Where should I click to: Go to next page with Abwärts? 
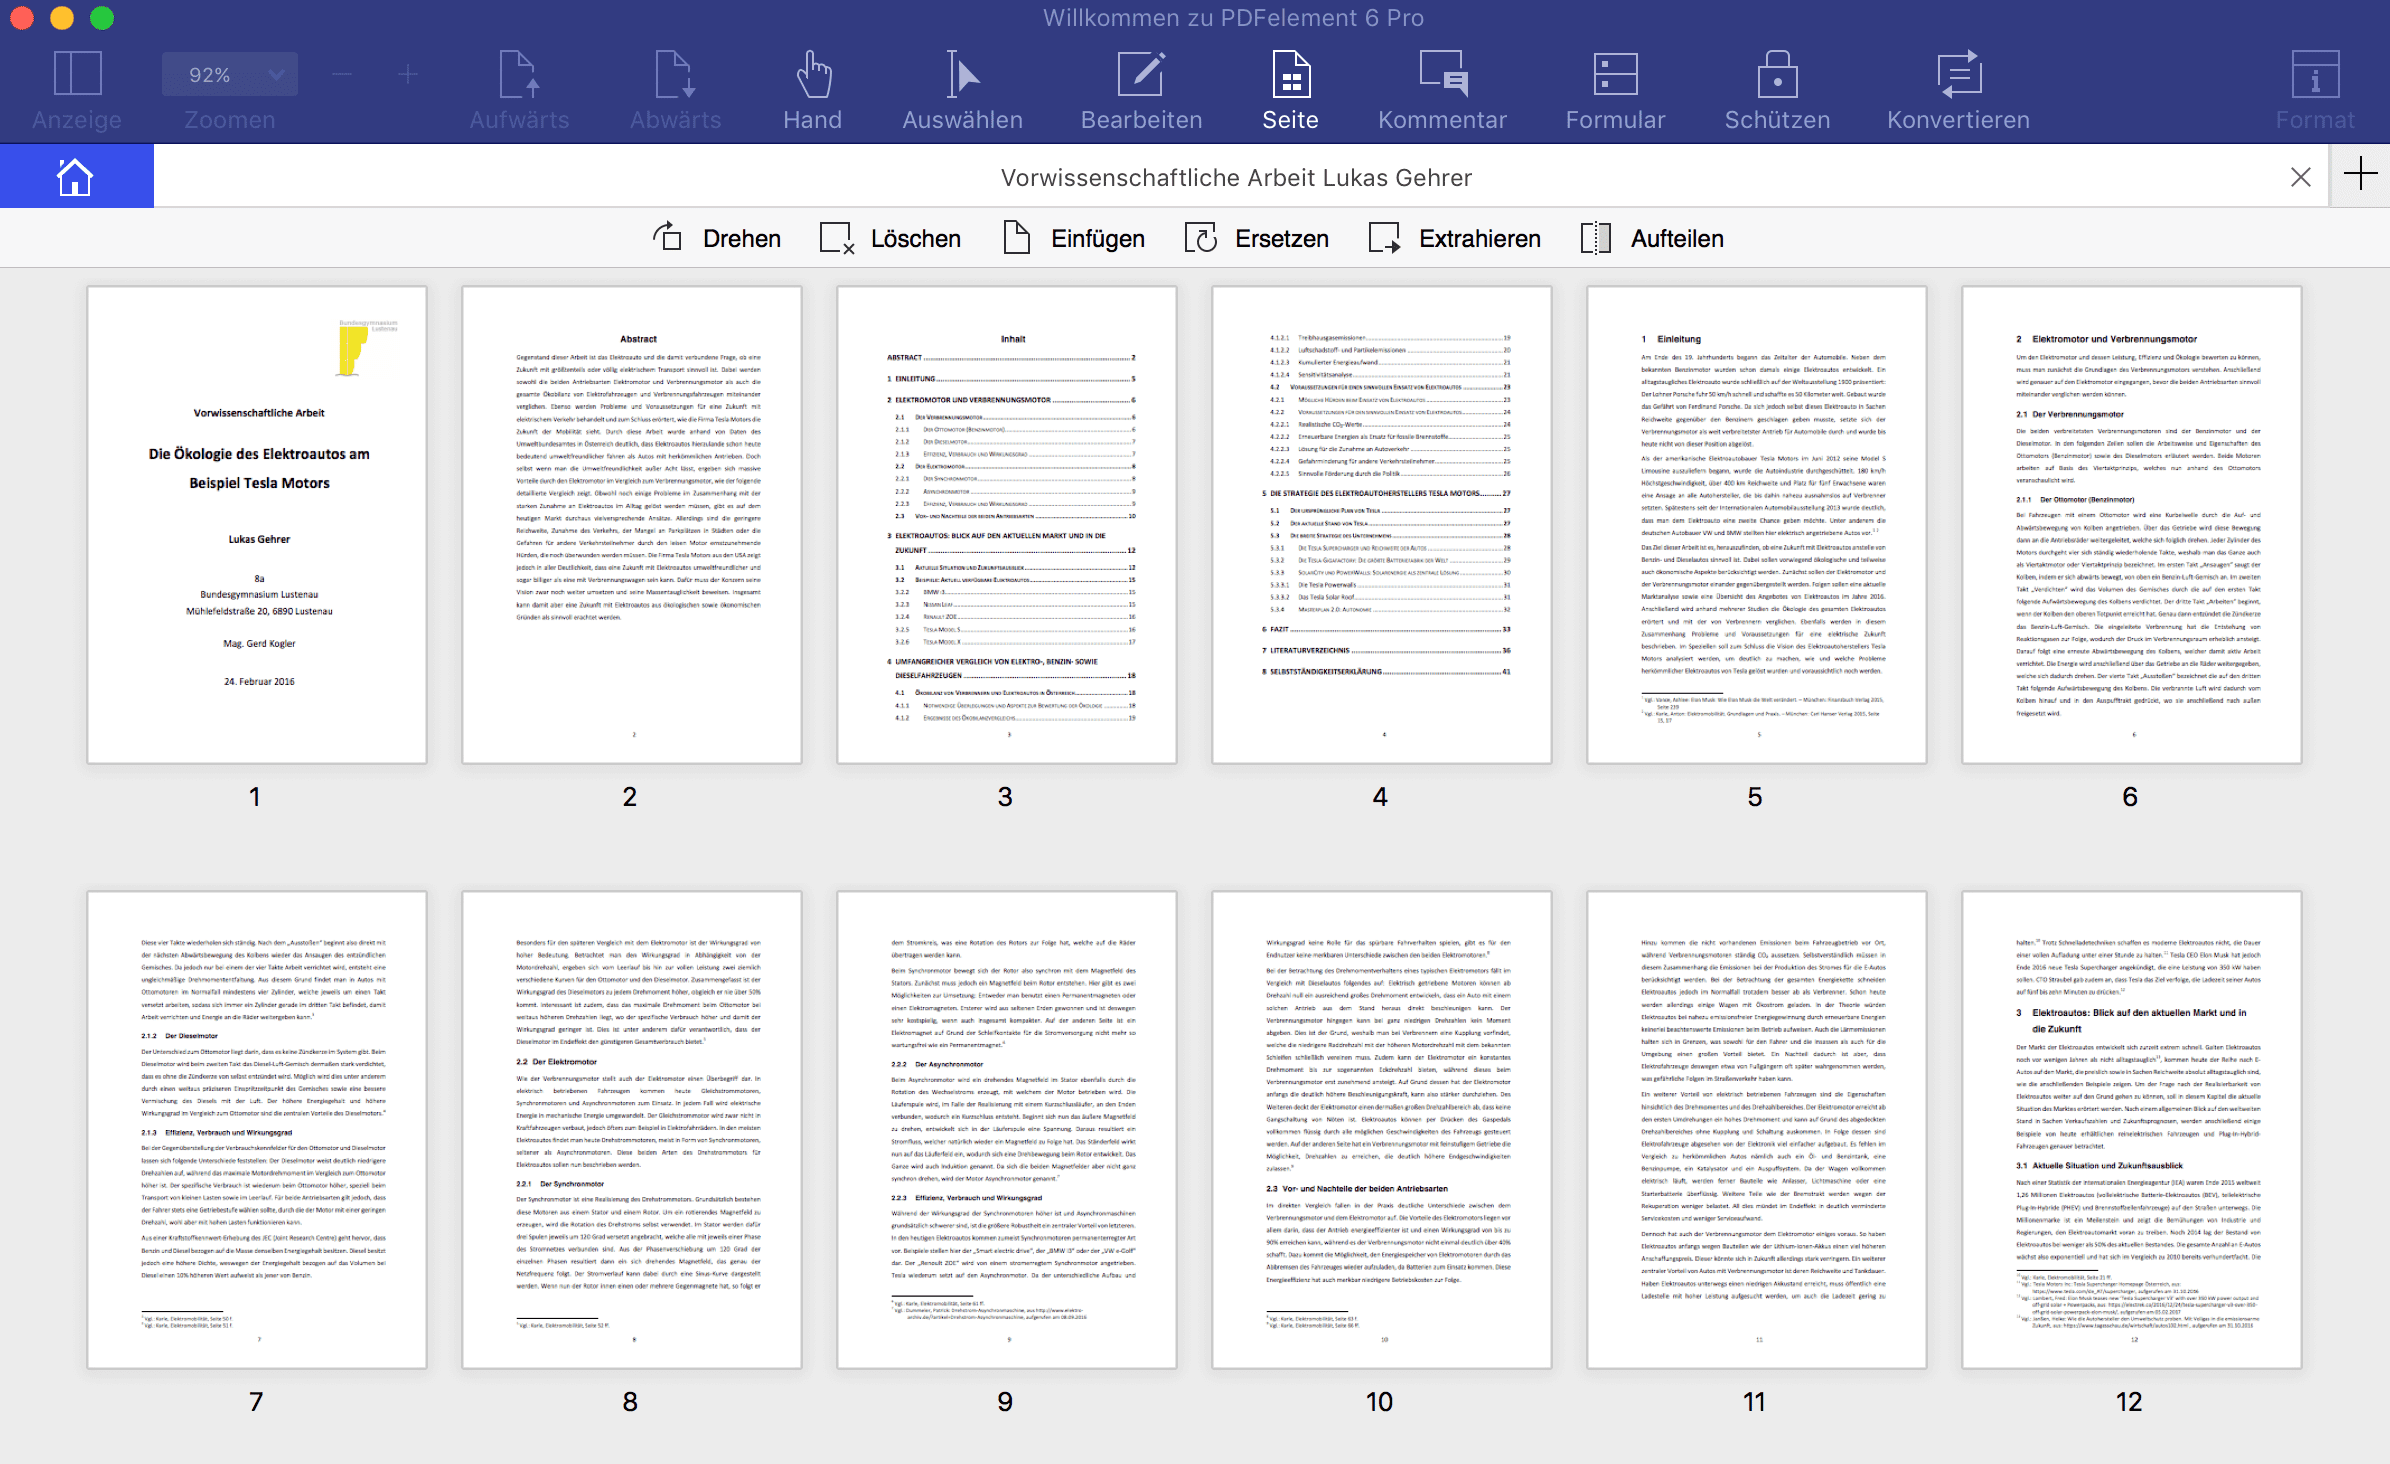tap(675, 91)
